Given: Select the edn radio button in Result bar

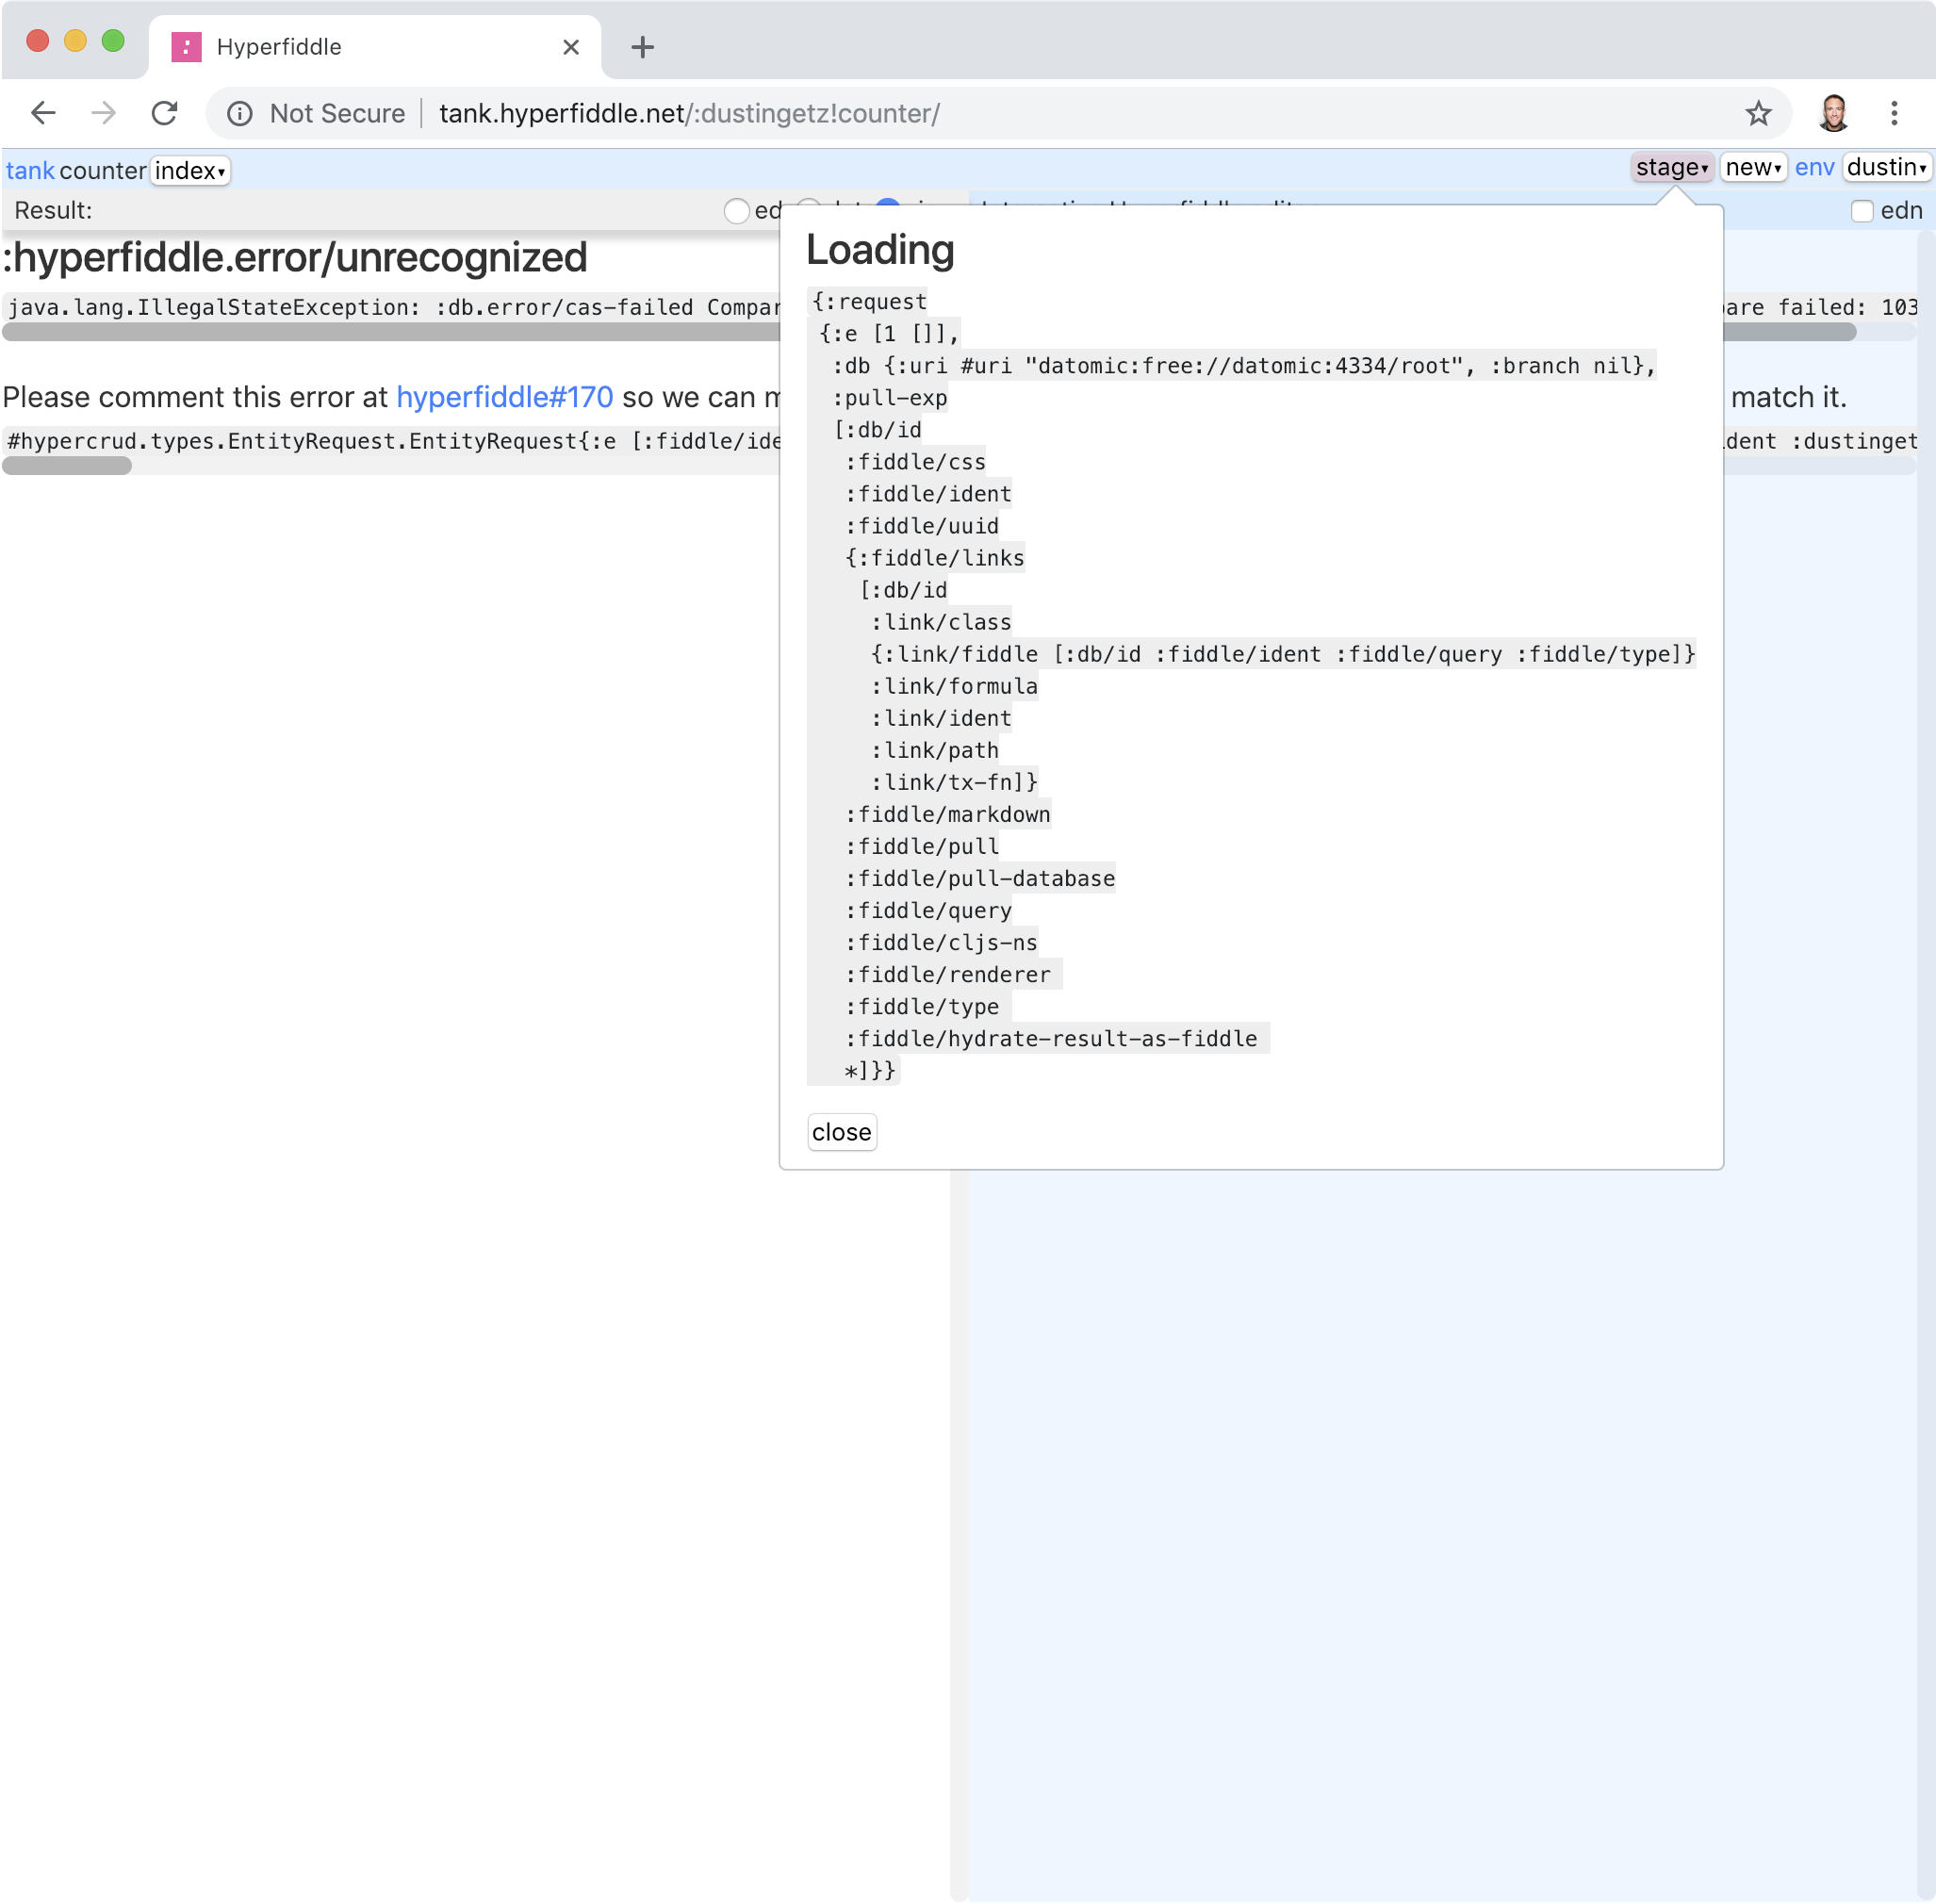Looking at the screenshot, I should [x=737, y=211].
